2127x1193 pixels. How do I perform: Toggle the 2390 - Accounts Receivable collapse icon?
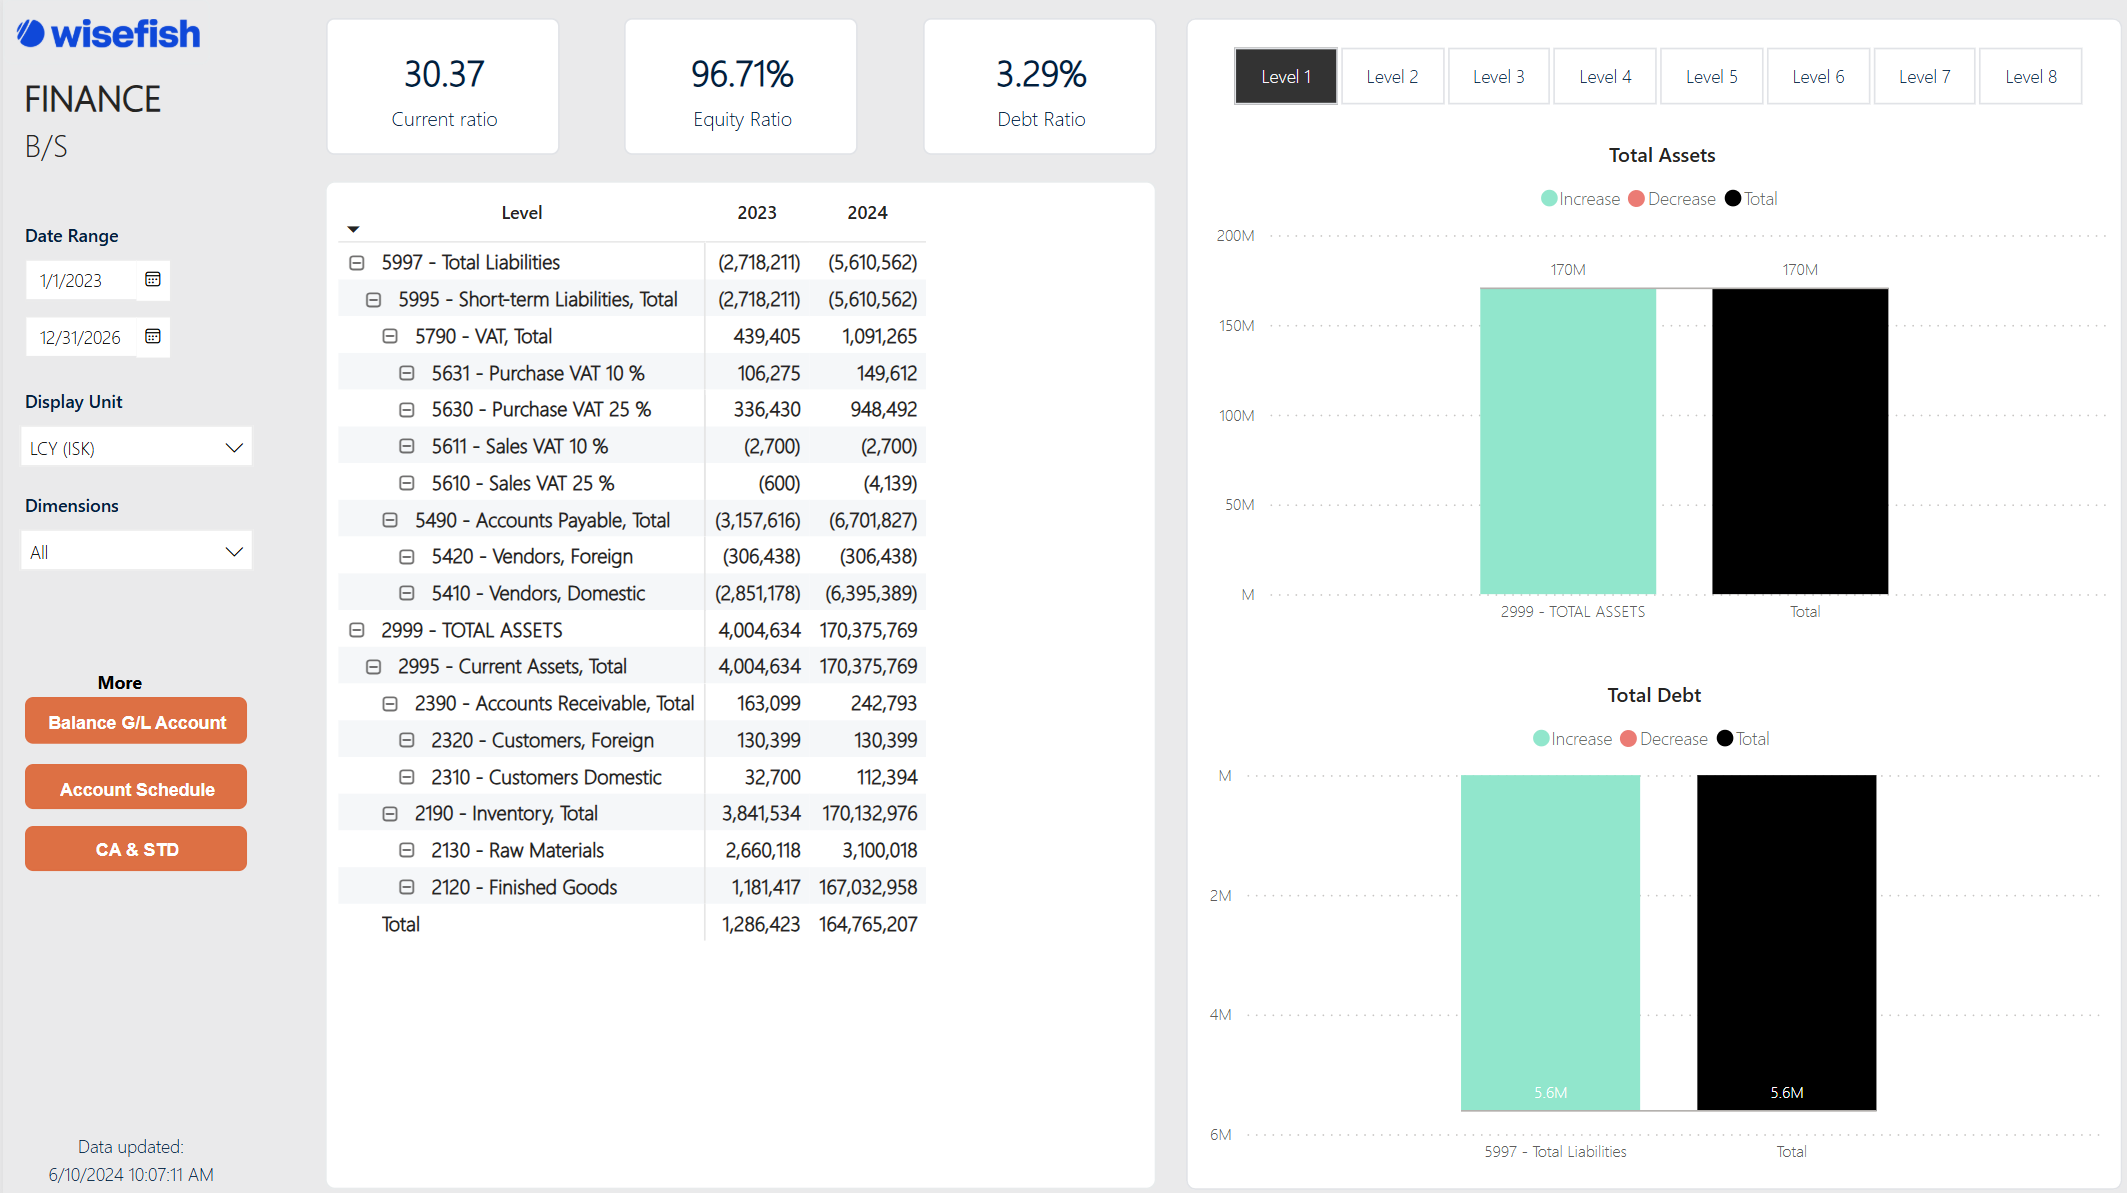click(x=390, y=704)
